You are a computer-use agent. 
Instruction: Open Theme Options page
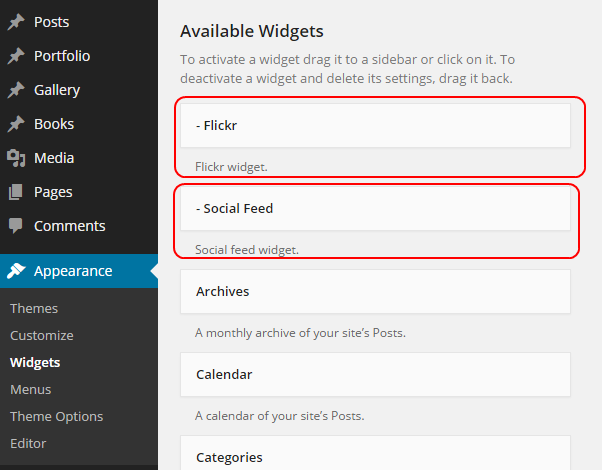(56, 416)
